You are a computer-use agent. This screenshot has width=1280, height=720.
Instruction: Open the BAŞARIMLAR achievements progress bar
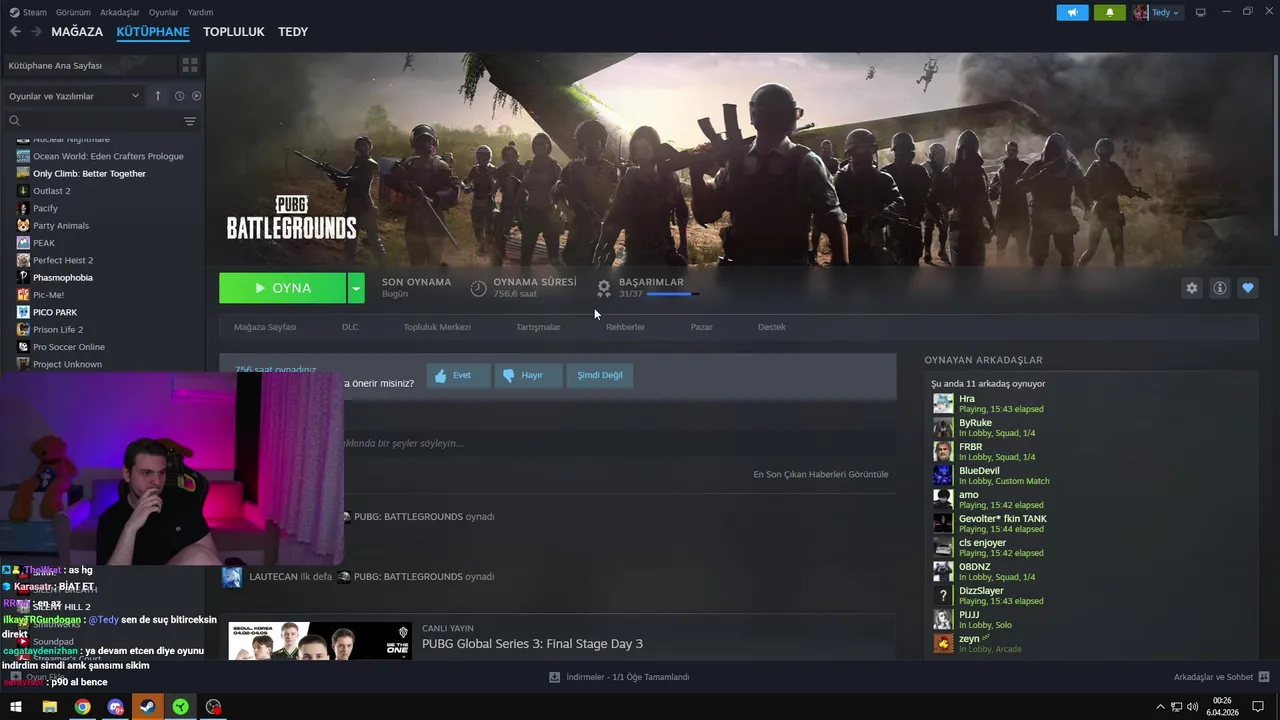[x=673, y=294]
